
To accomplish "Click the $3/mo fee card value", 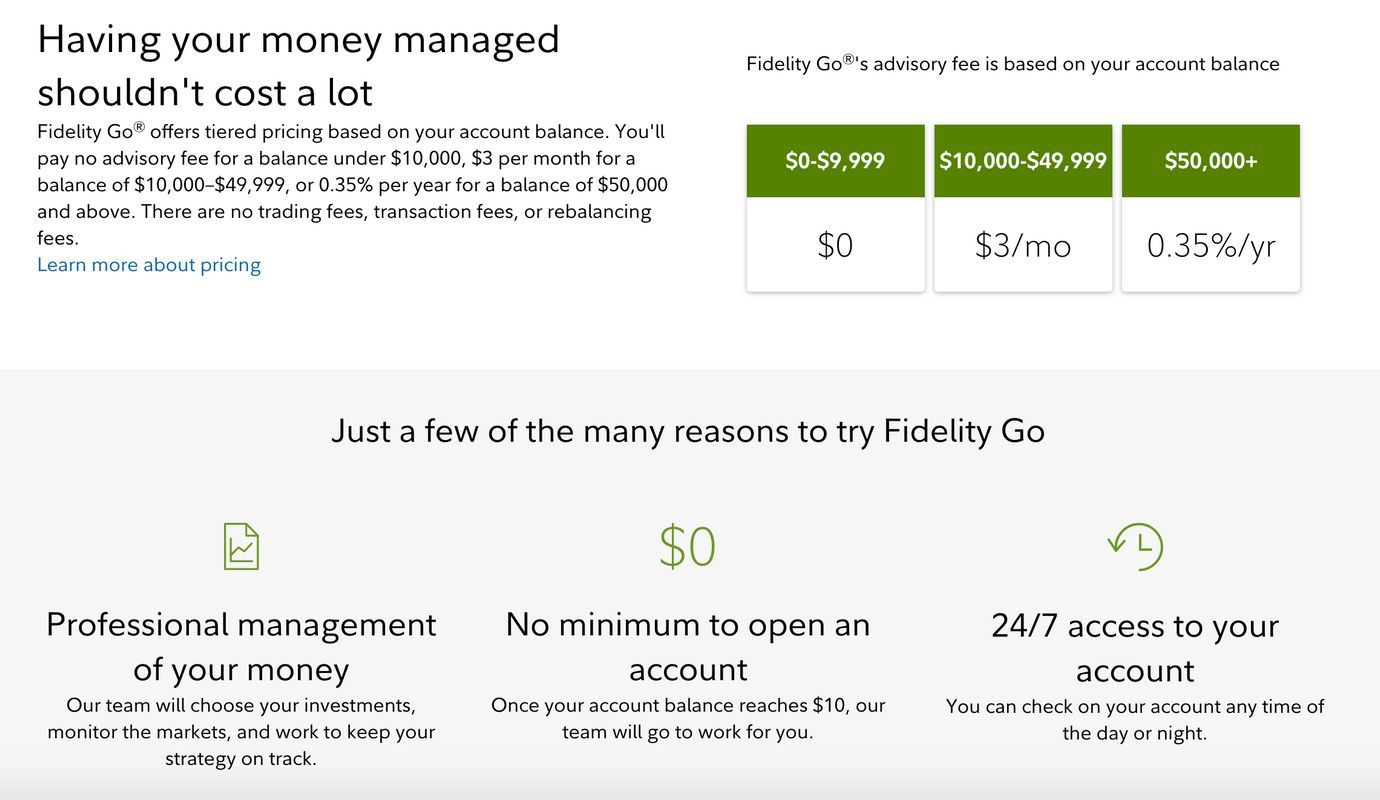I will pos(1023,245).
